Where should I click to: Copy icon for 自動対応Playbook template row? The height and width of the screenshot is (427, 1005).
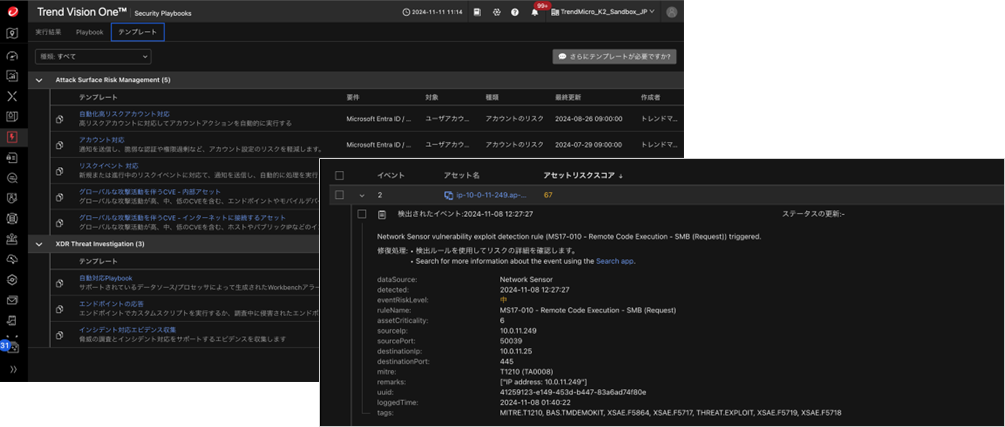tap(60, 283)
